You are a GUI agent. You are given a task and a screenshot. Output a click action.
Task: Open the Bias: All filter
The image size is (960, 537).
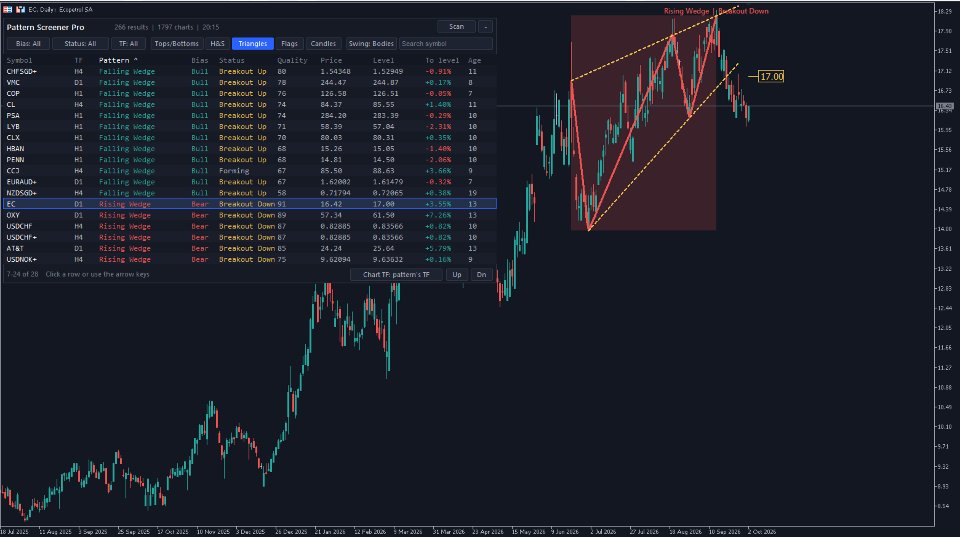click(28, 43)
